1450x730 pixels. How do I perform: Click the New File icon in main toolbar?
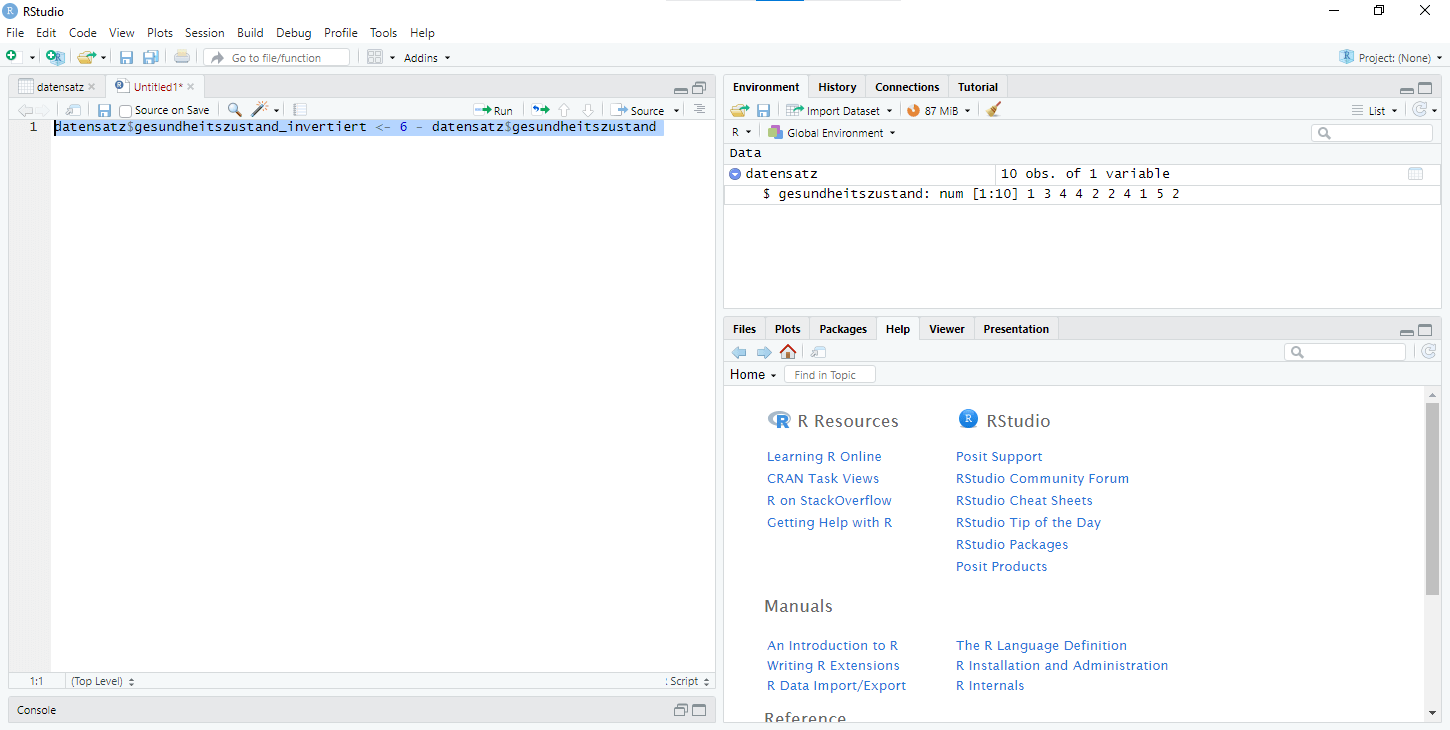coord(12,57)
